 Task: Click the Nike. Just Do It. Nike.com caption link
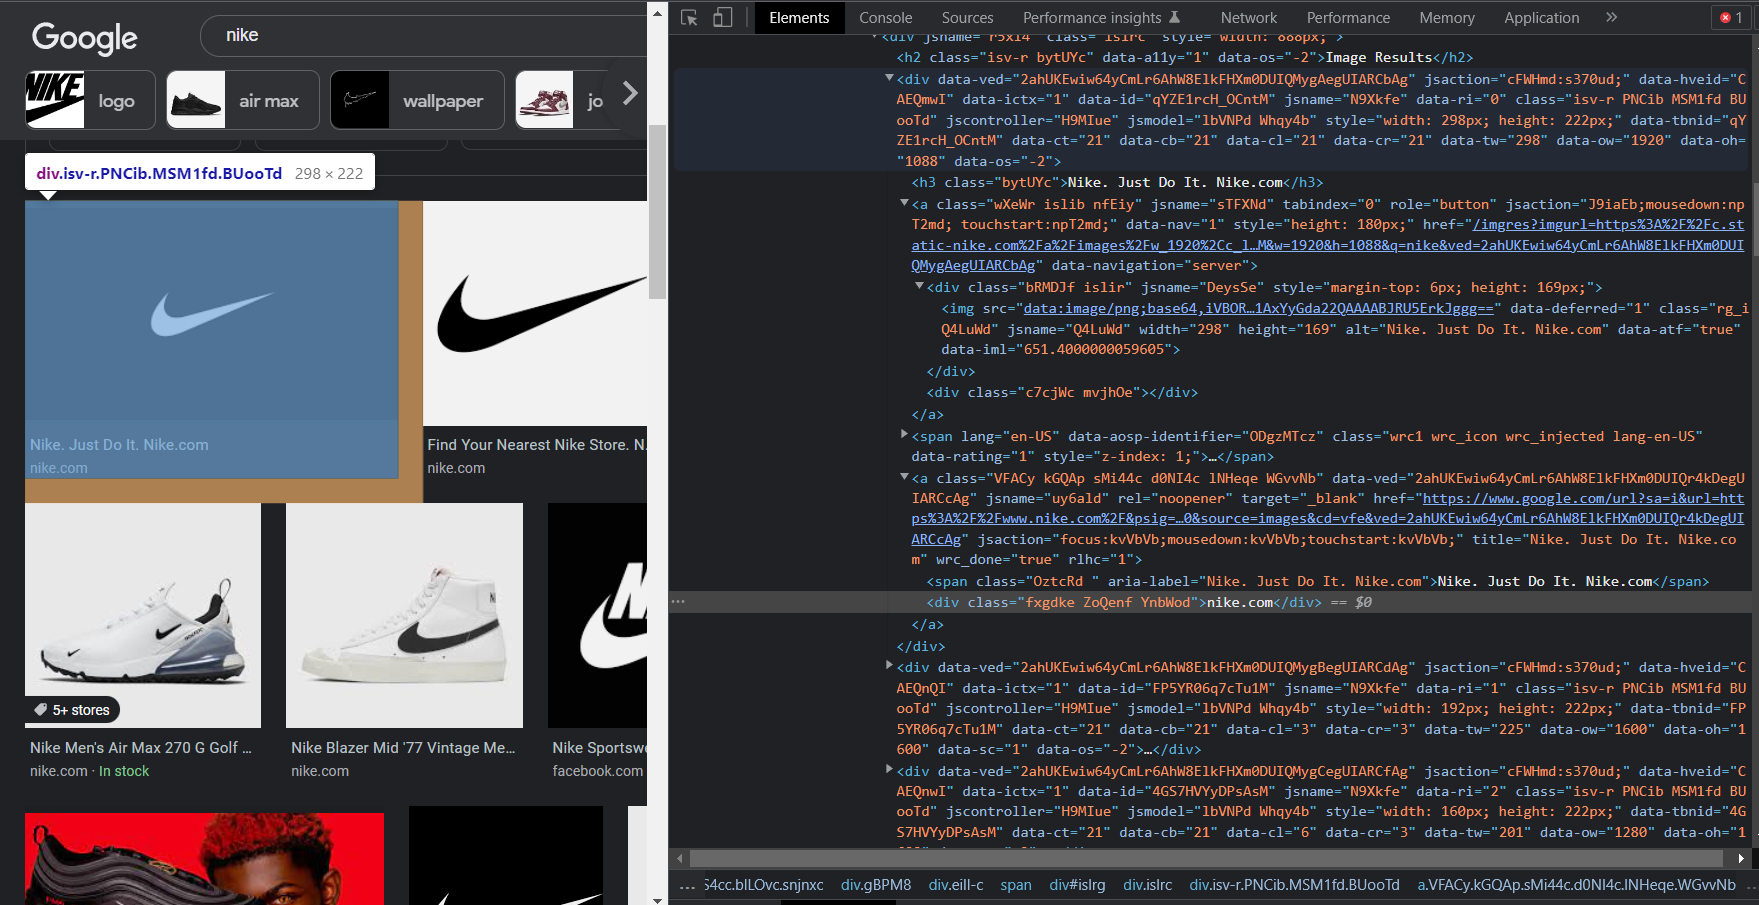coord(119,445)
